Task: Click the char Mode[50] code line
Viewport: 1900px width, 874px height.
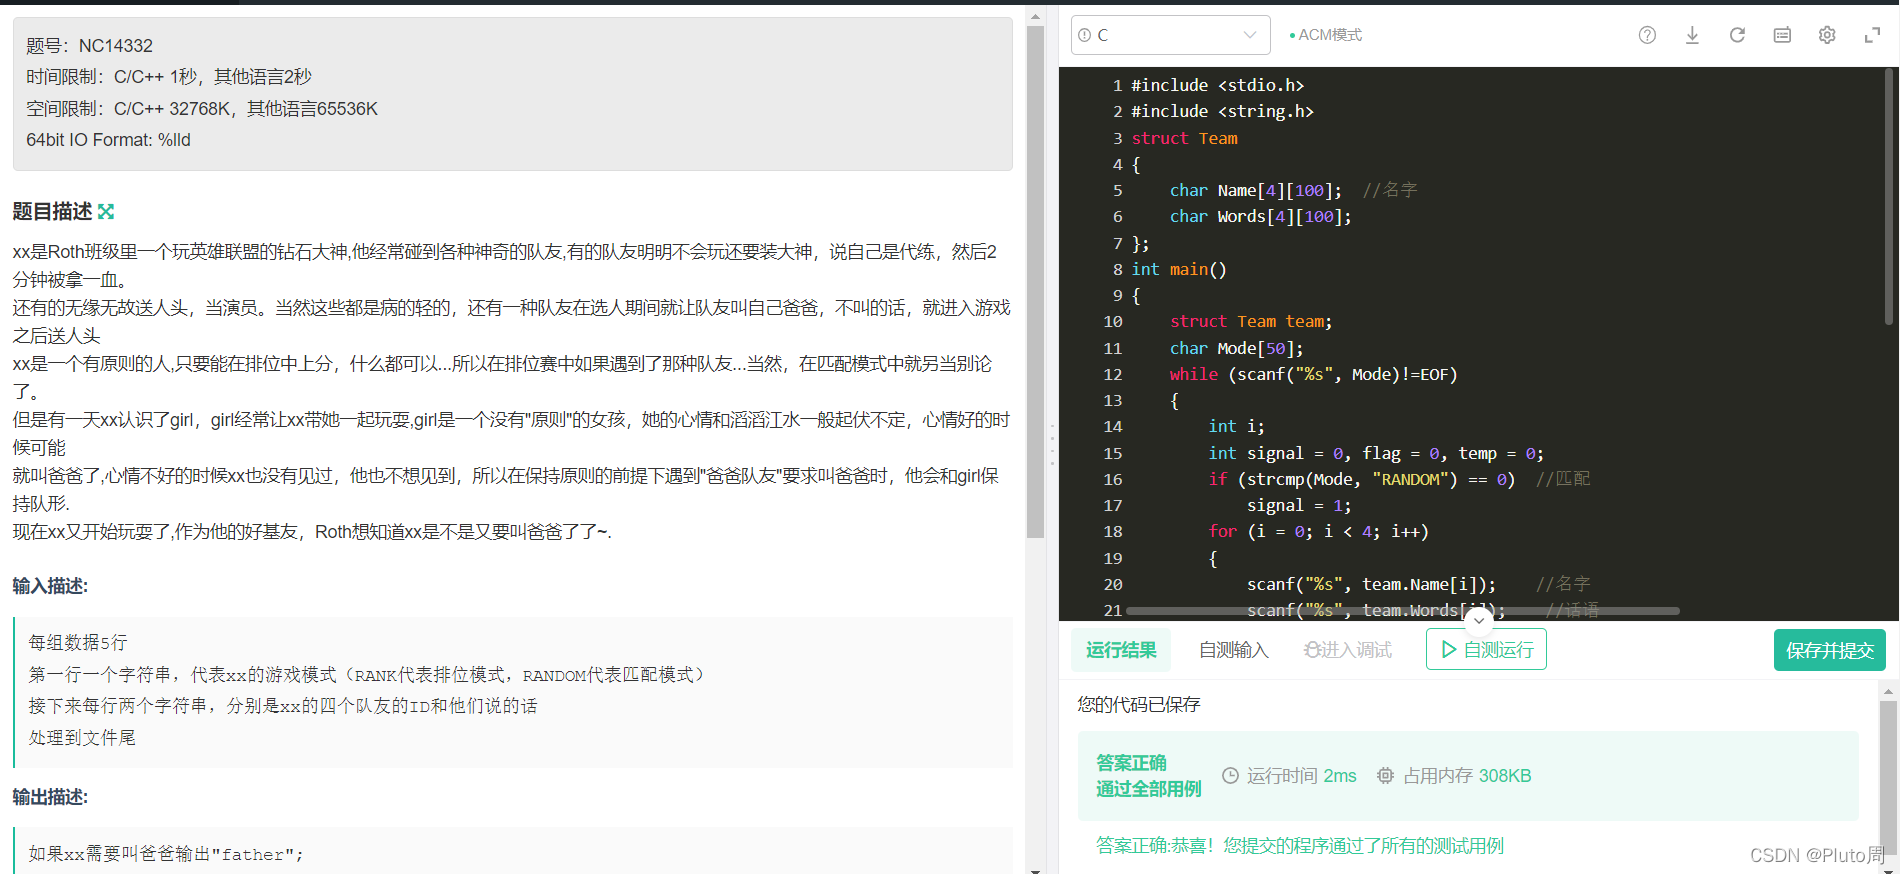Action: click(1236, 348)
